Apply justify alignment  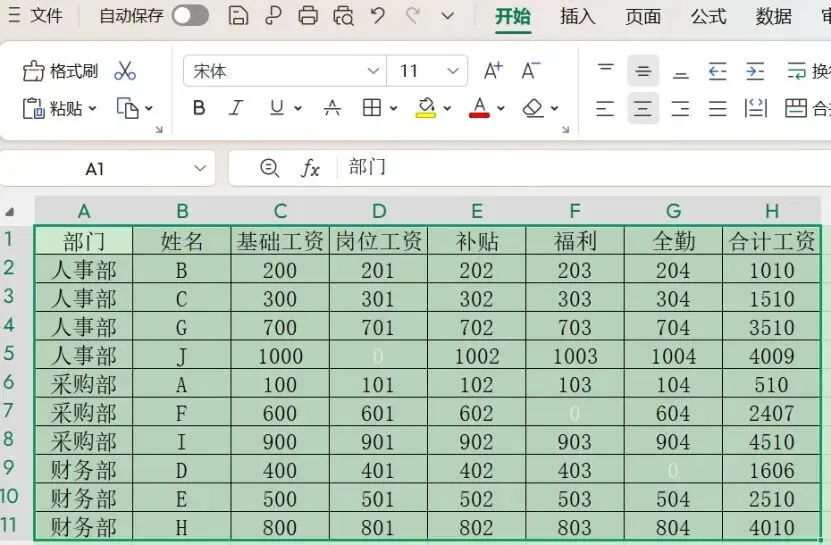click(x=718, y=108)
